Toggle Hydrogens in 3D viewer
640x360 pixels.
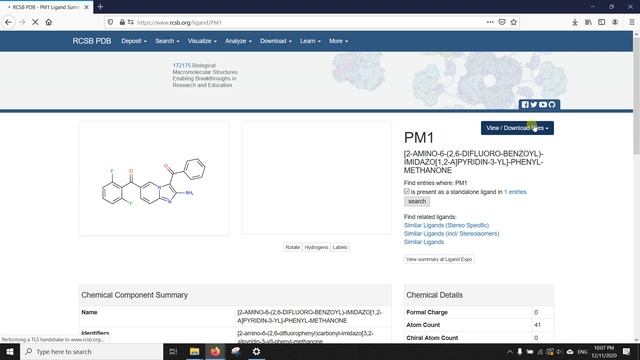tap(316, 247)
